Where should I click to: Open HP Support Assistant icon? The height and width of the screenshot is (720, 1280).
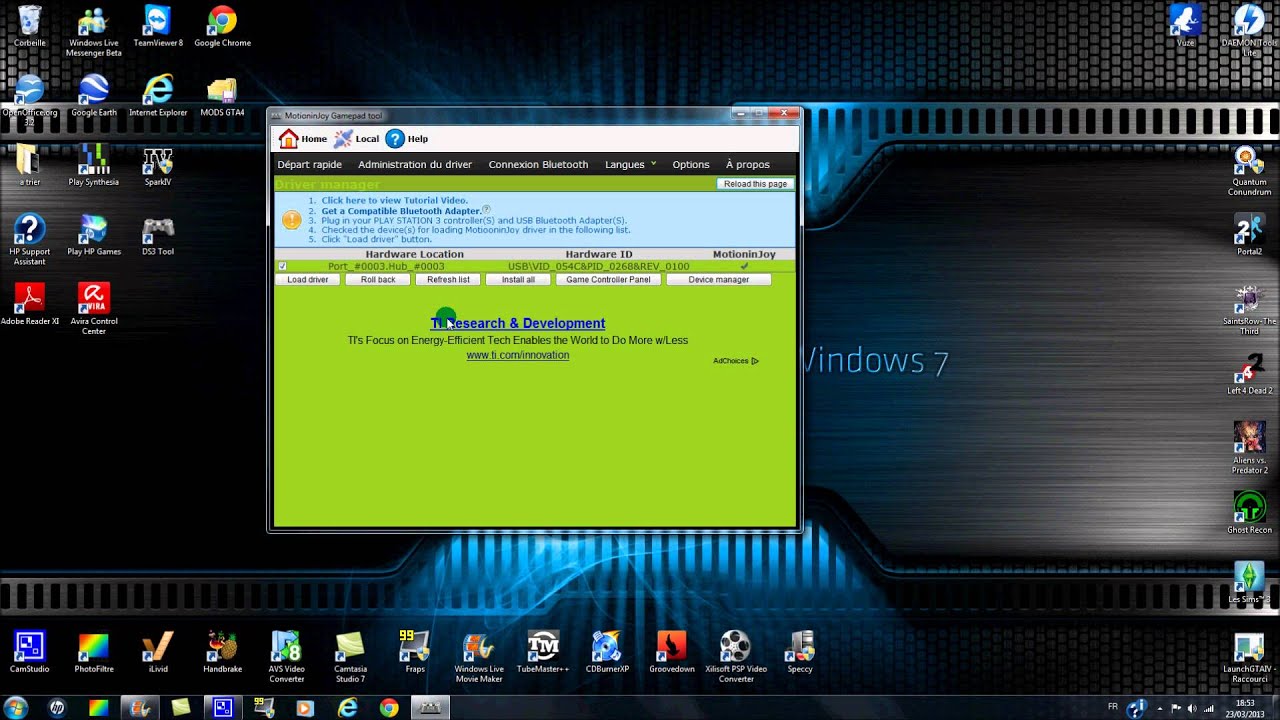pos(30,240)
